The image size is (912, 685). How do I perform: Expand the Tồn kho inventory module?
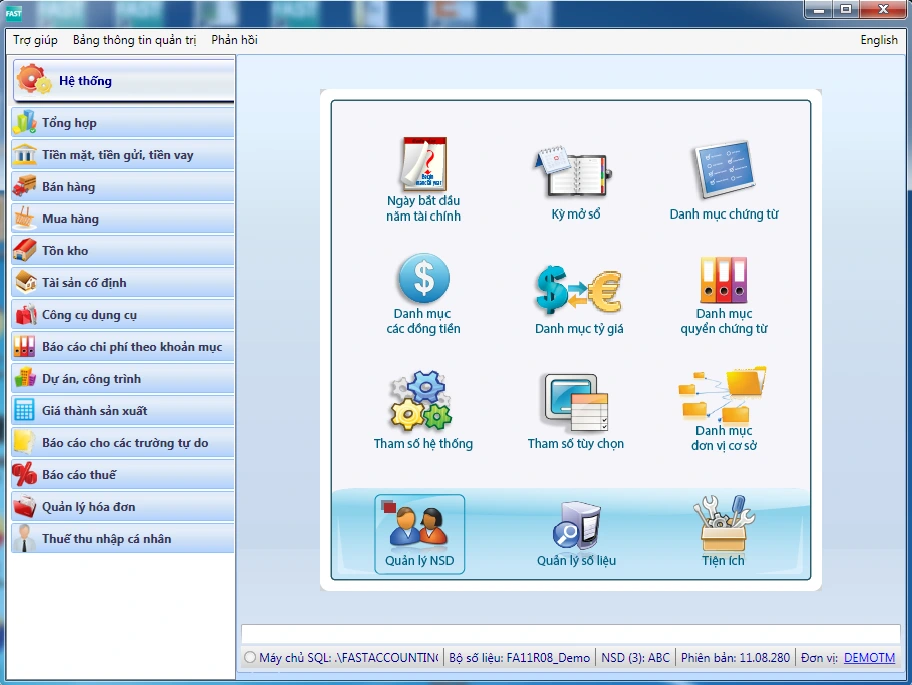tap(122, 251)
